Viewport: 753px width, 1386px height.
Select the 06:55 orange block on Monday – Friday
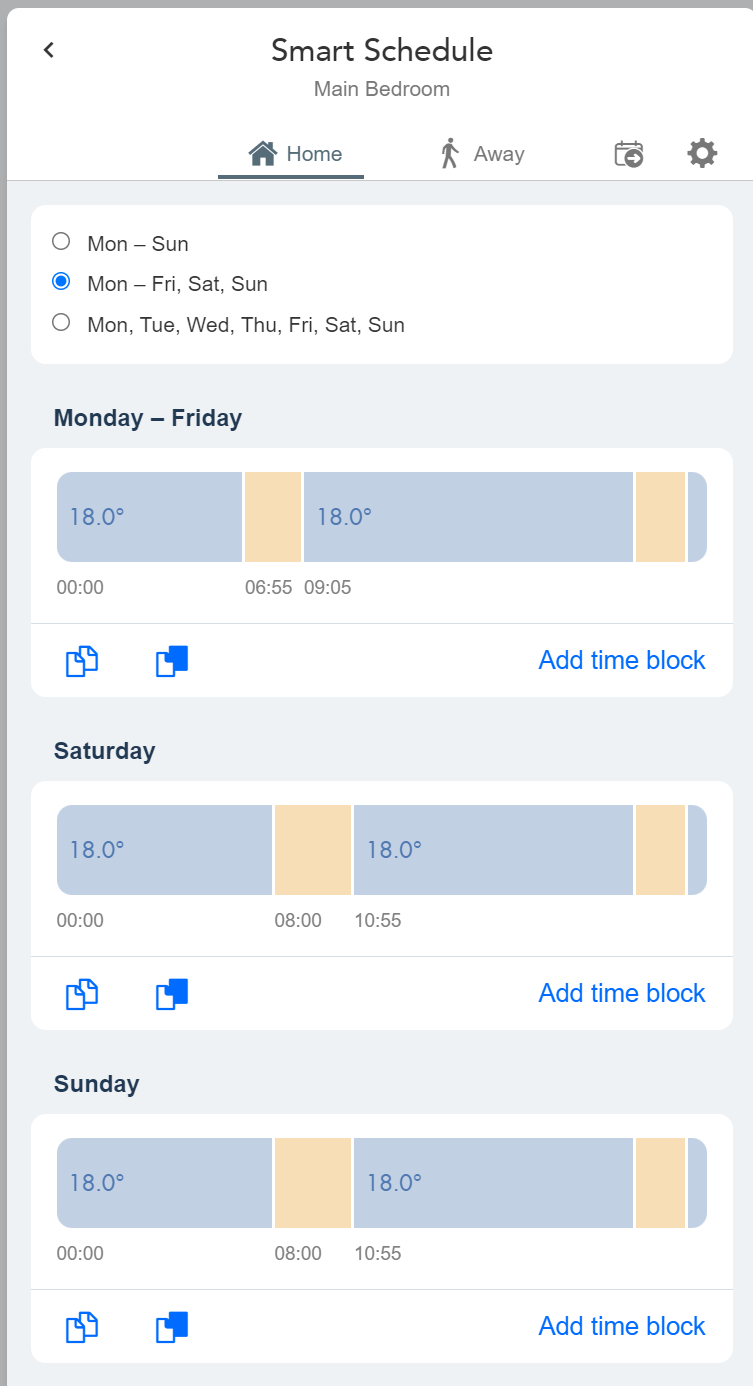273,517
